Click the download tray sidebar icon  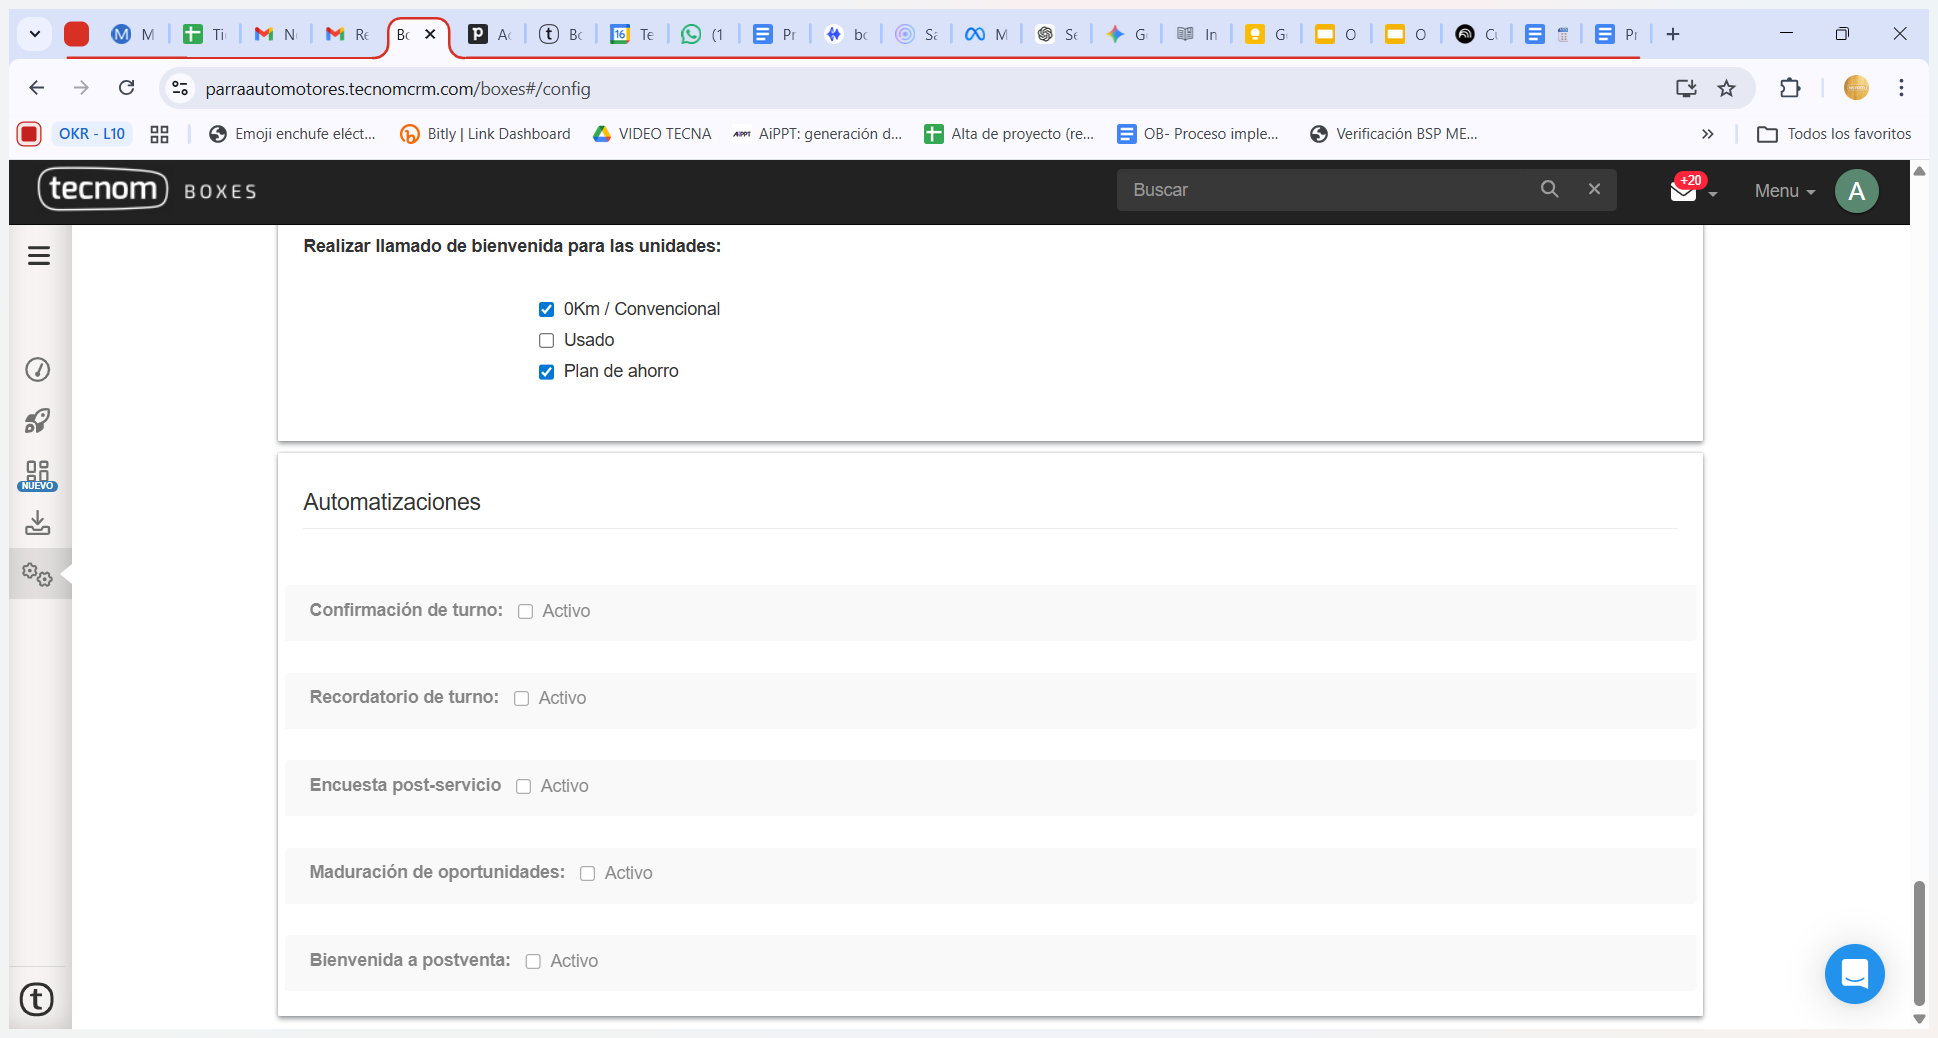pos(38,523)
